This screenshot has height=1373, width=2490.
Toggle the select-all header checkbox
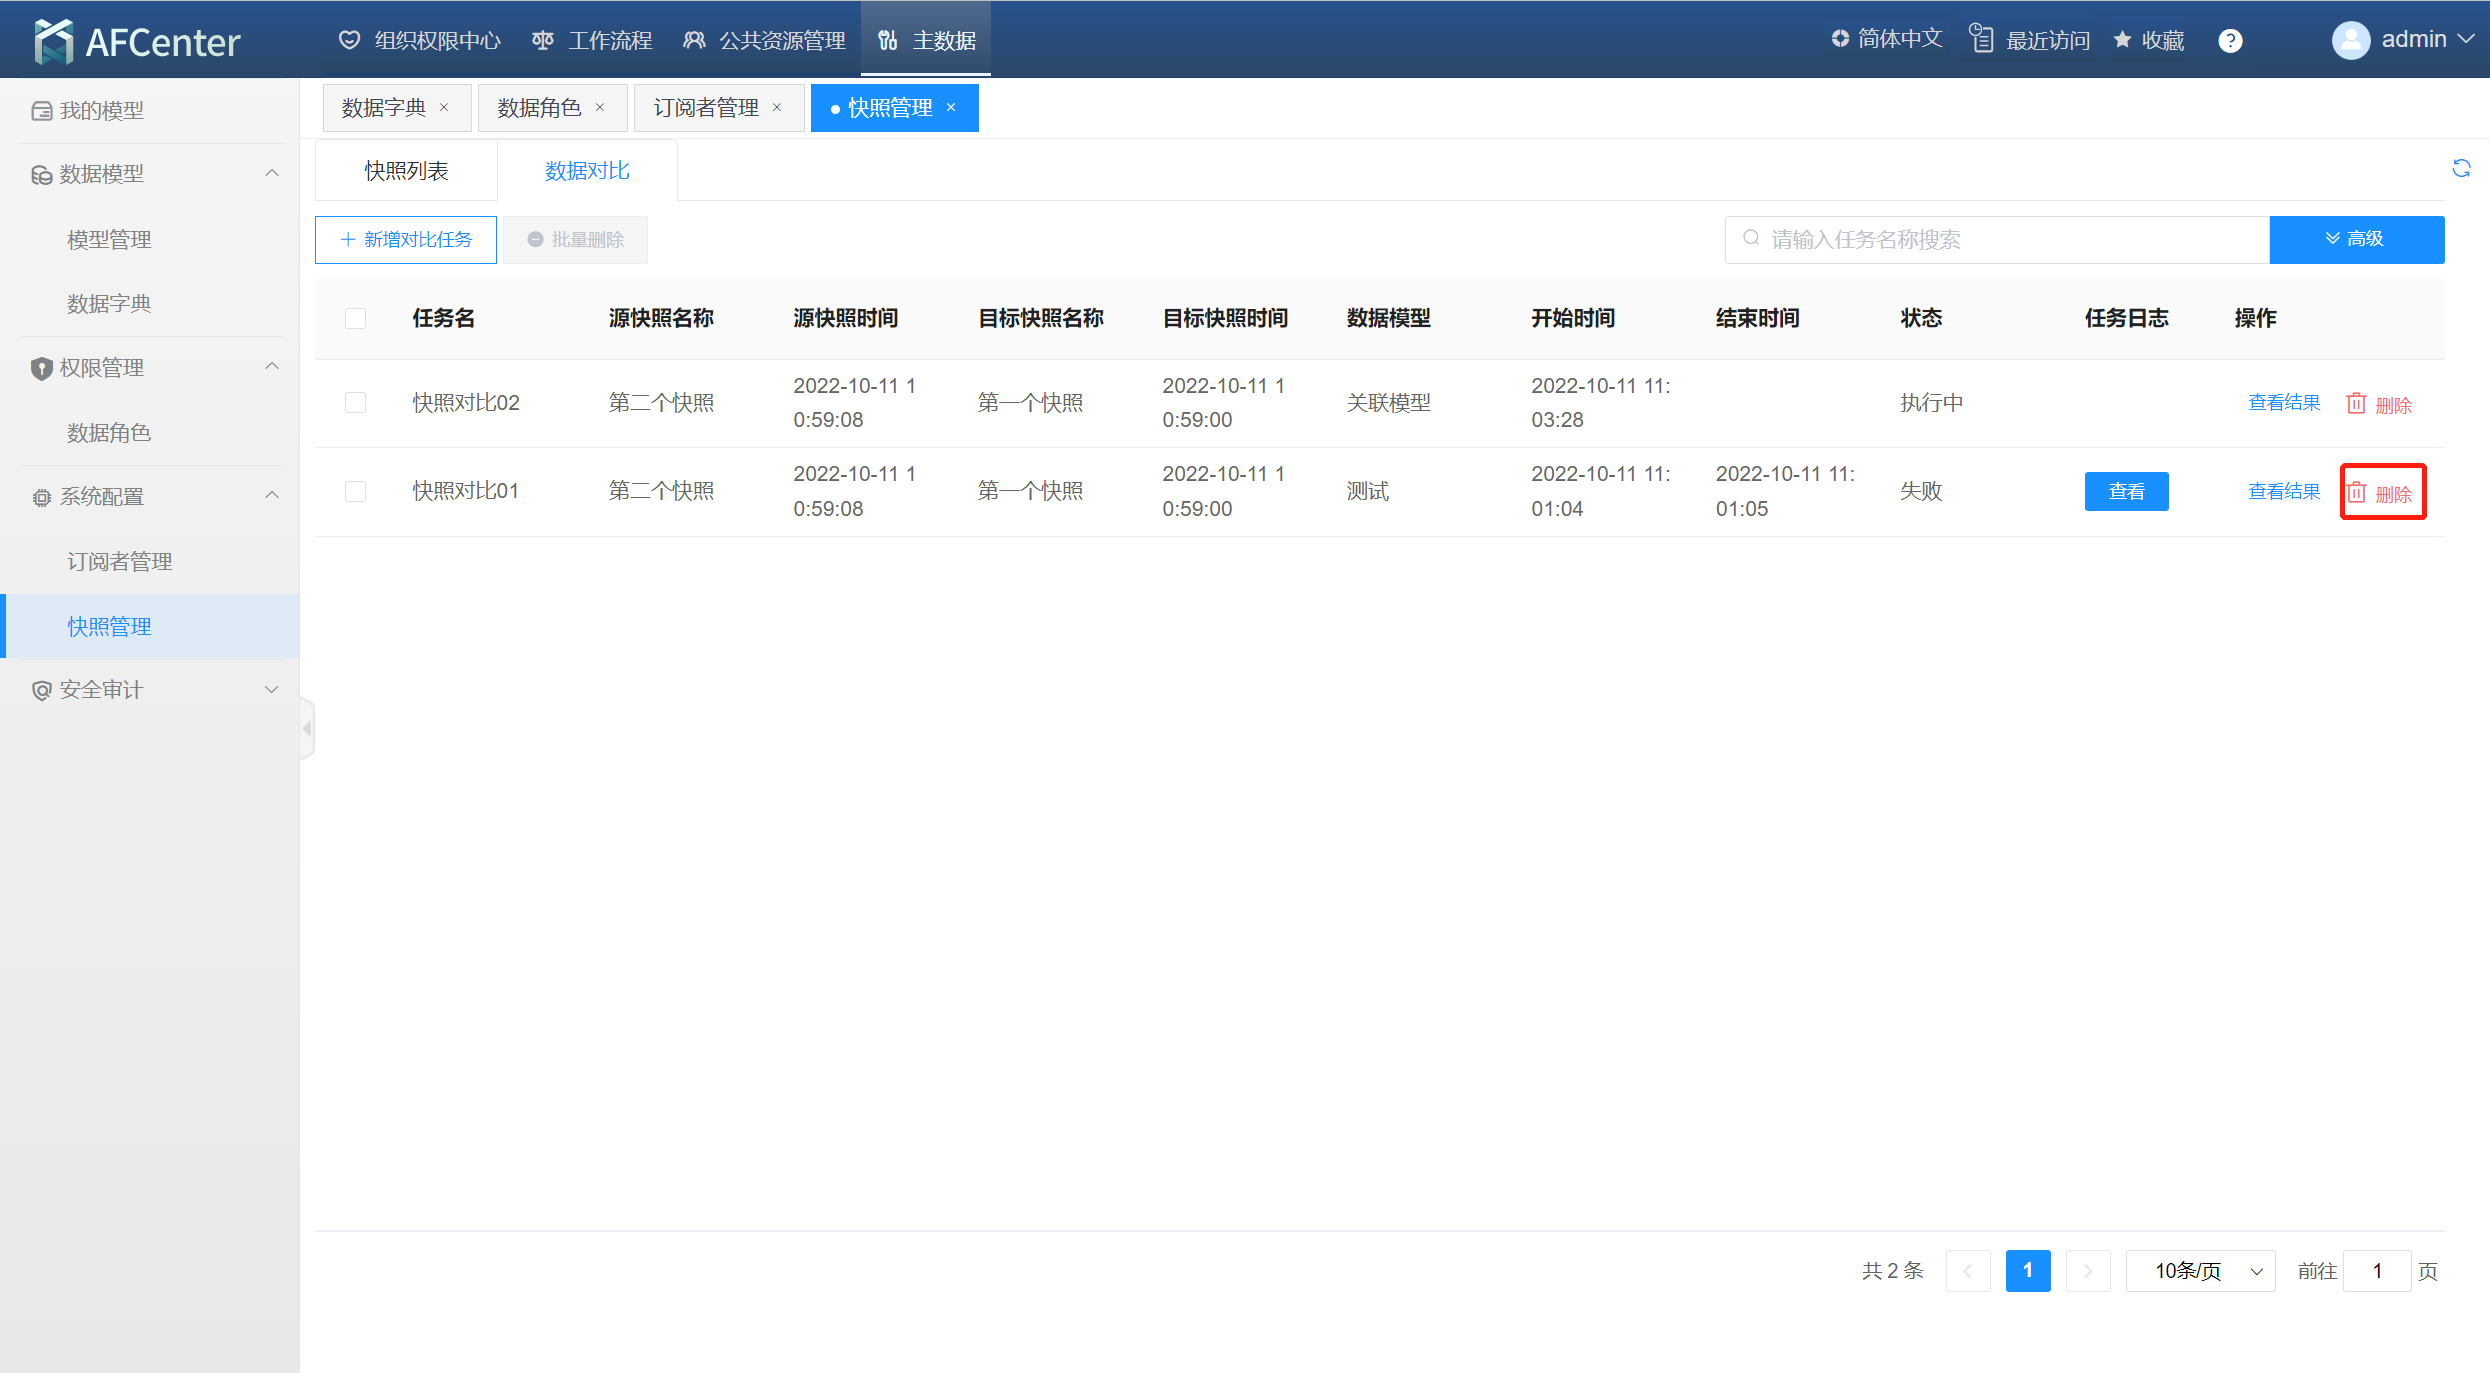(355, 319)
